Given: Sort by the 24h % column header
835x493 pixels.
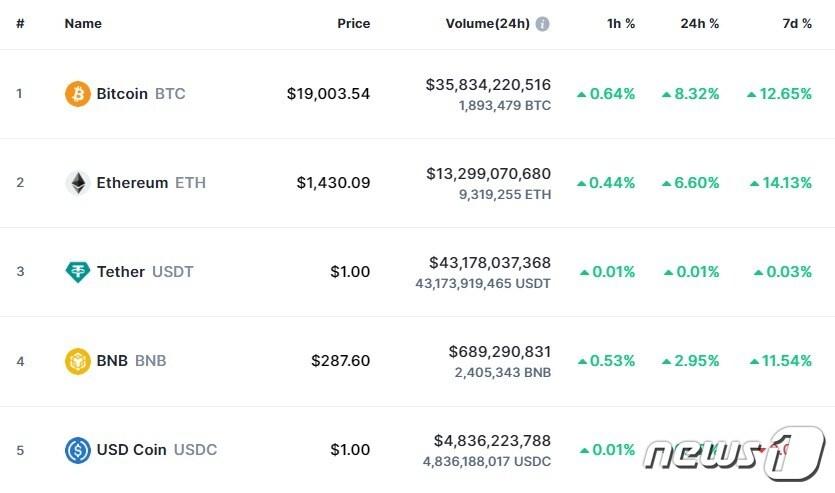Looking at the screenshot, I should coord(700,24).
